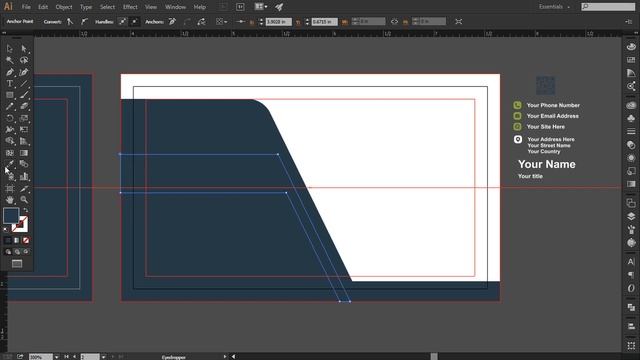The image size is (640, 360).
Task: Select the Blend tool
Action: point(24,164)
